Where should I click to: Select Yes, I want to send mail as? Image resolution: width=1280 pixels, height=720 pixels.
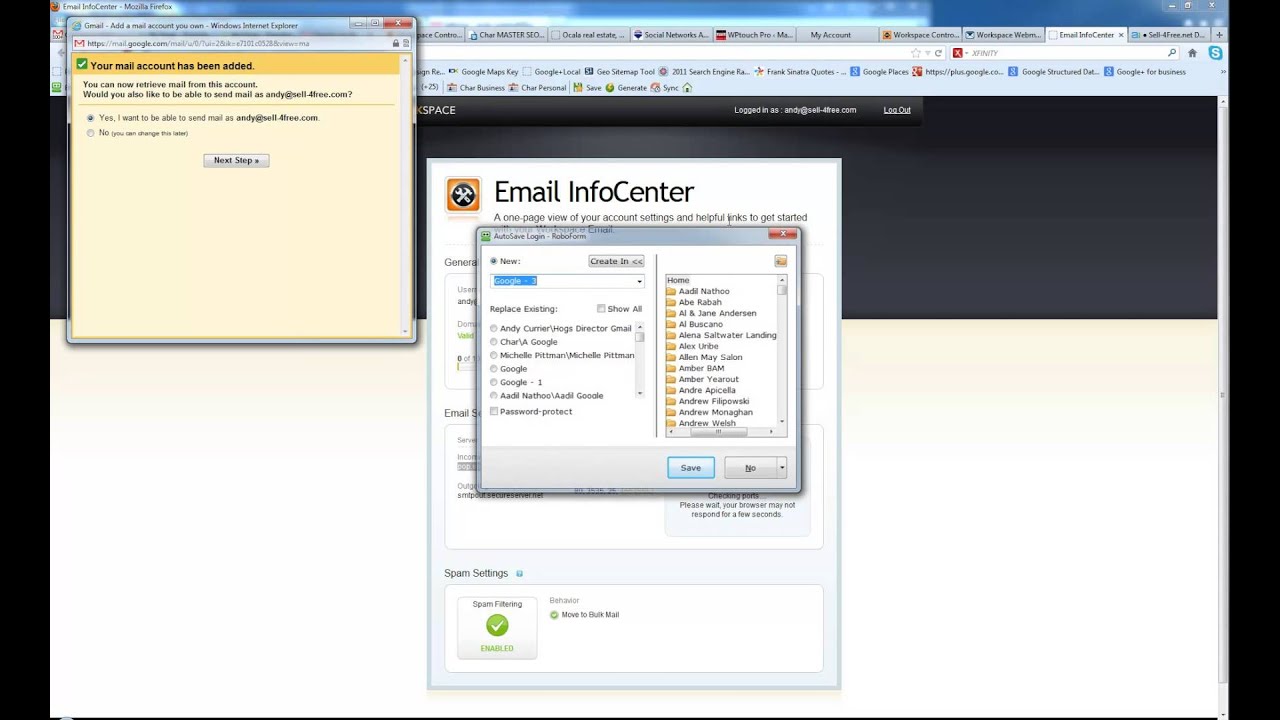(91, 117)
